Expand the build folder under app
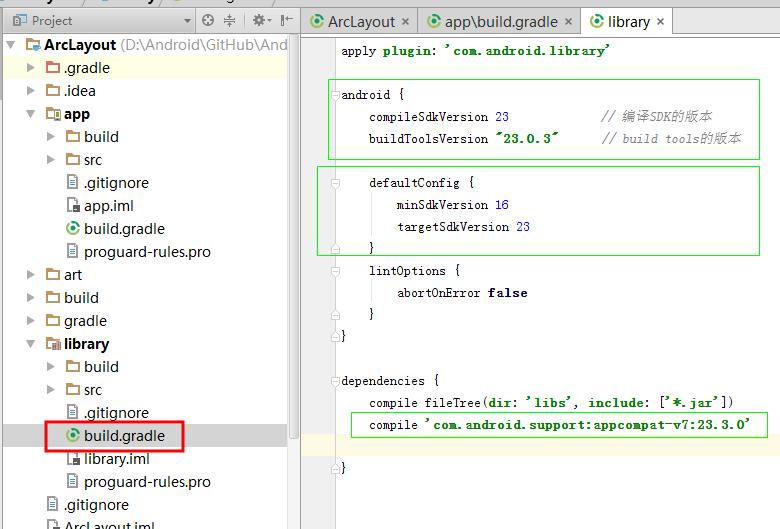The image size is (780, 529). tap(50, 136)
